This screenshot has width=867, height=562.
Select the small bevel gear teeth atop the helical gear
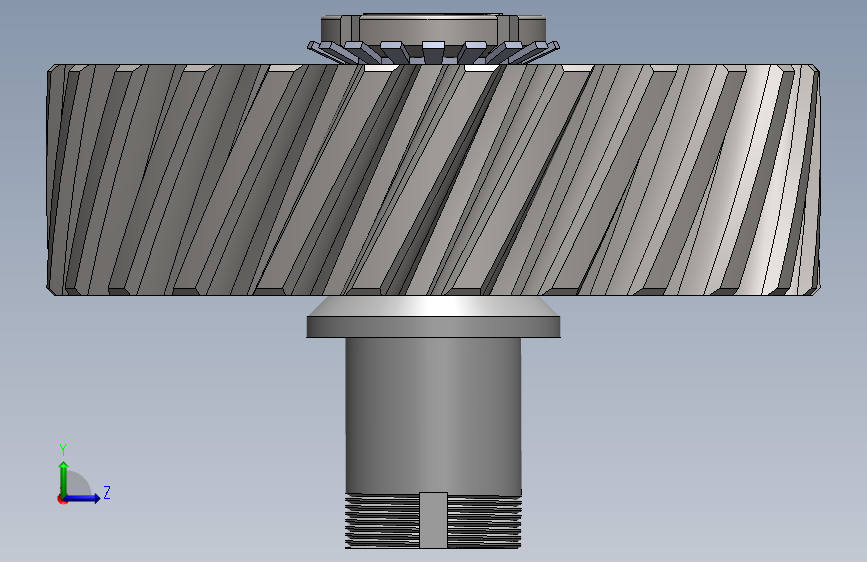434,52
